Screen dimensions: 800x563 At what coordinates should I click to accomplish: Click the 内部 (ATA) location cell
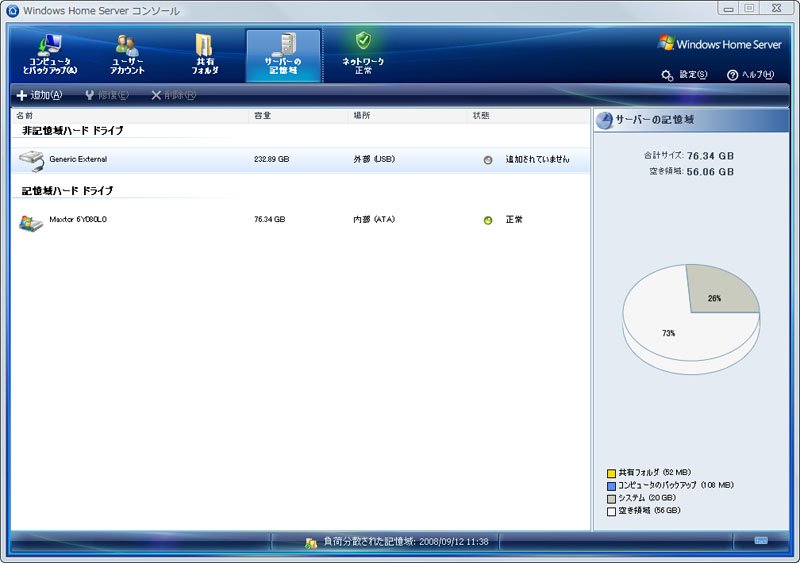point(374,219)
